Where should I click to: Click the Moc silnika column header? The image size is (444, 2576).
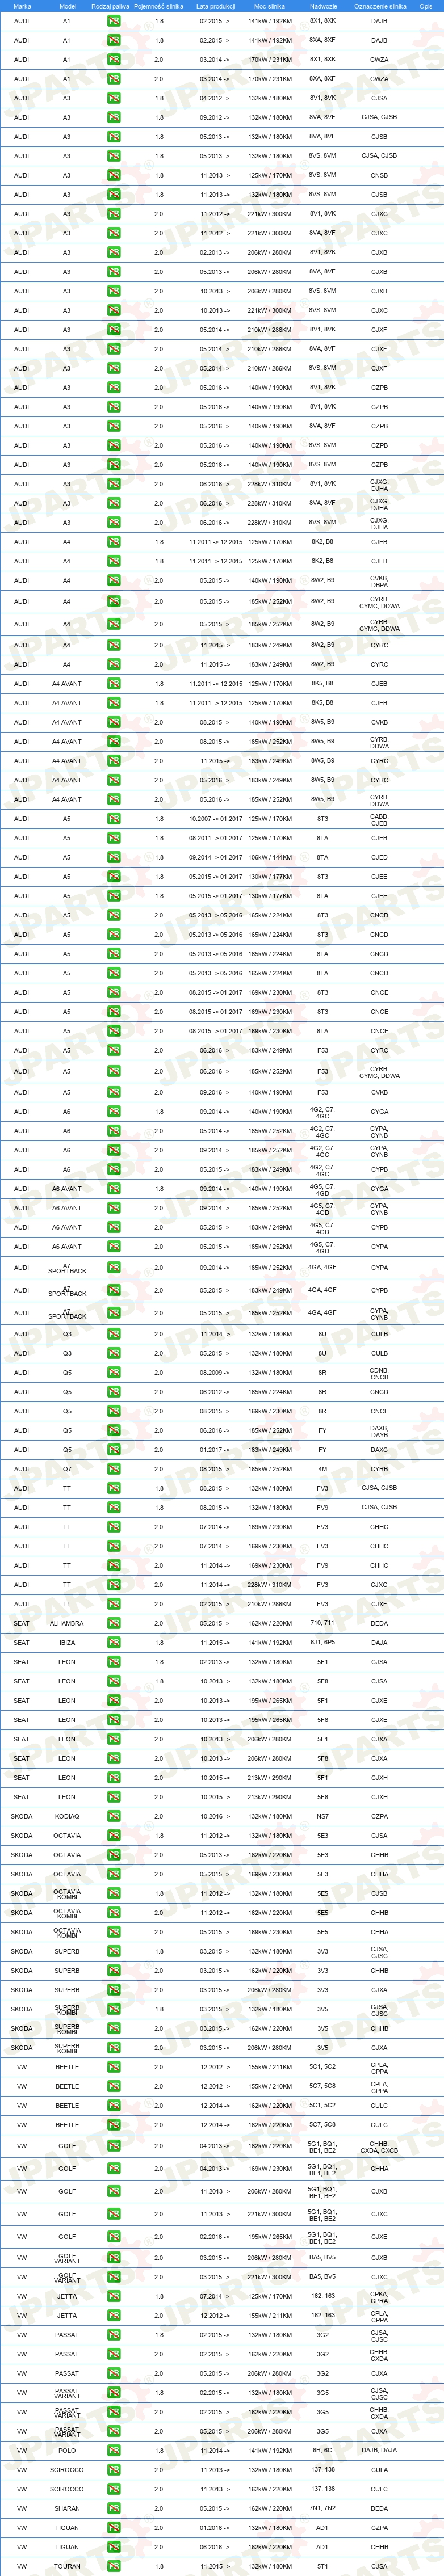[270, 6]
